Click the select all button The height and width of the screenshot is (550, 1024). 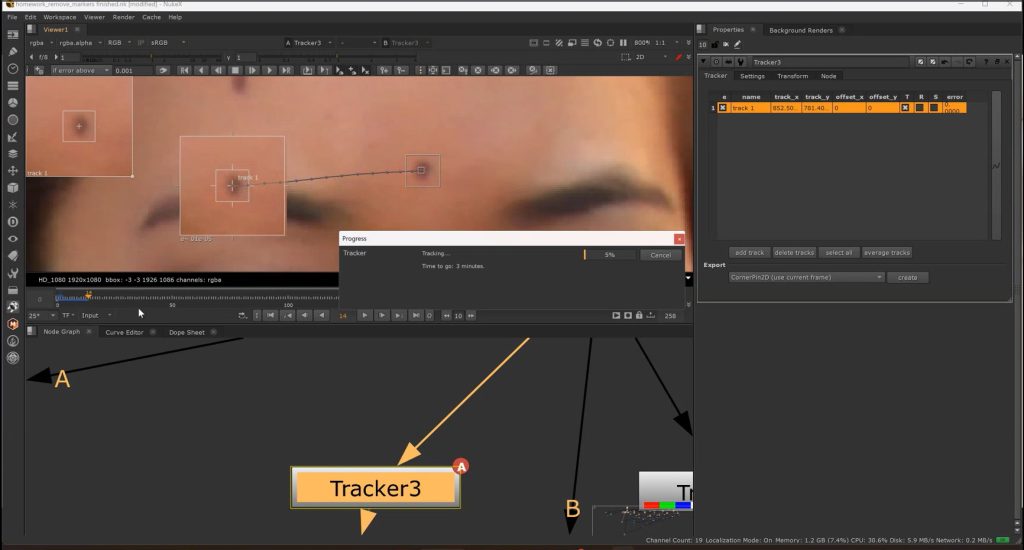point(839,253)
